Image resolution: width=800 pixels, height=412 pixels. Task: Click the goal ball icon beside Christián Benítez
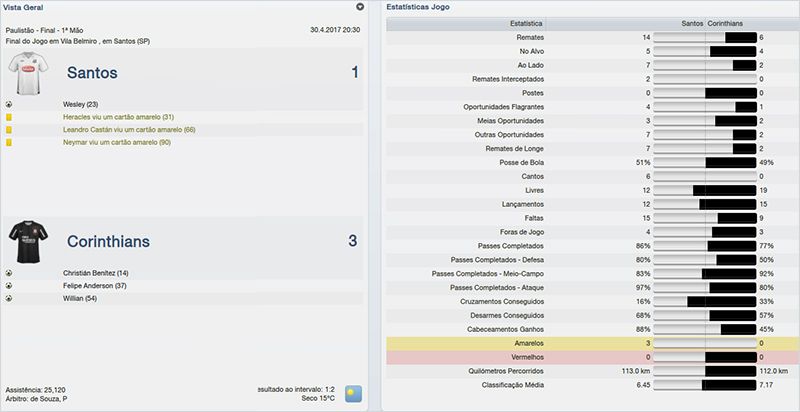tap(9, 273)
